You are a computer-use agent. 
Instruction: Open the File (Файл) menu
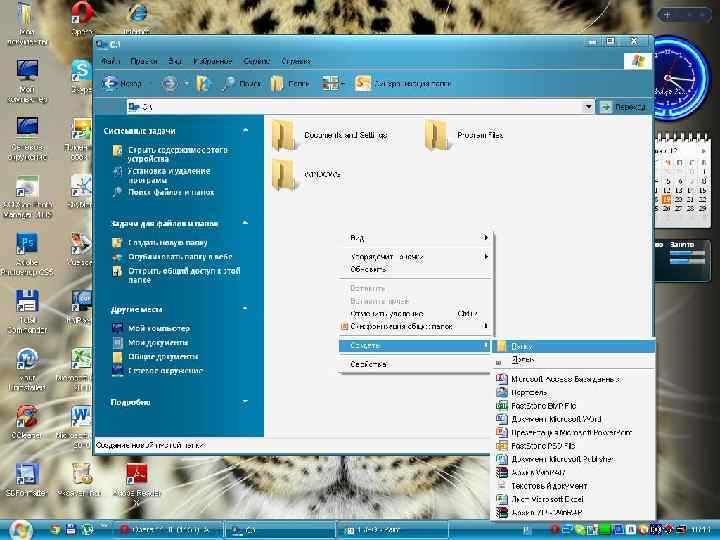(x=110, y=61)
